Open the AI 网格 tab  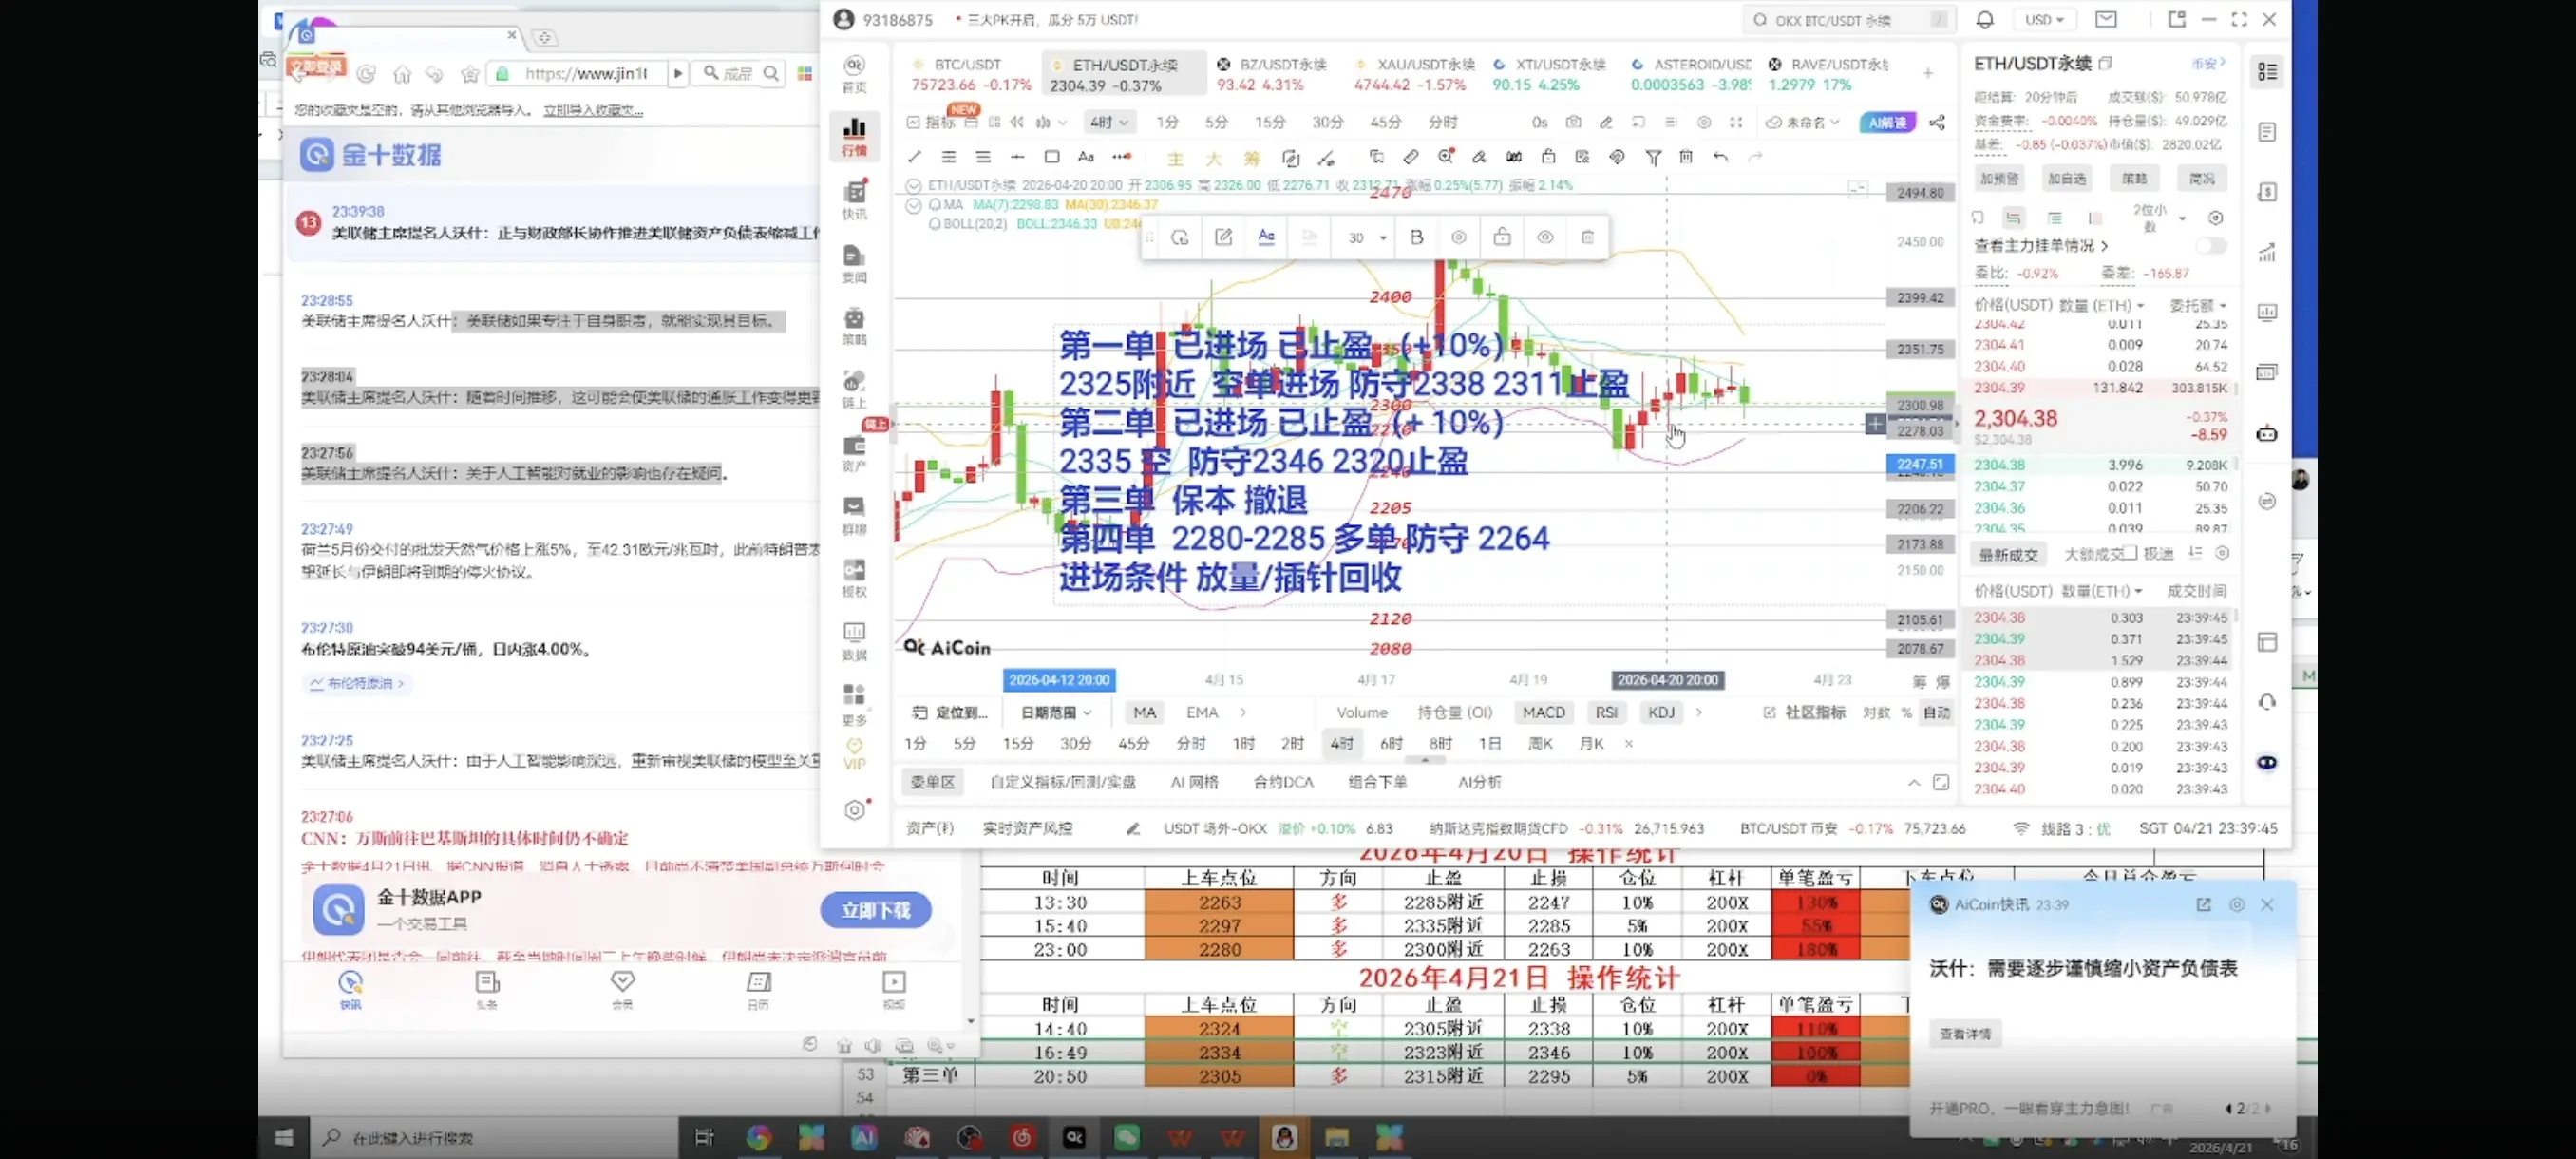pos(1194,782)
